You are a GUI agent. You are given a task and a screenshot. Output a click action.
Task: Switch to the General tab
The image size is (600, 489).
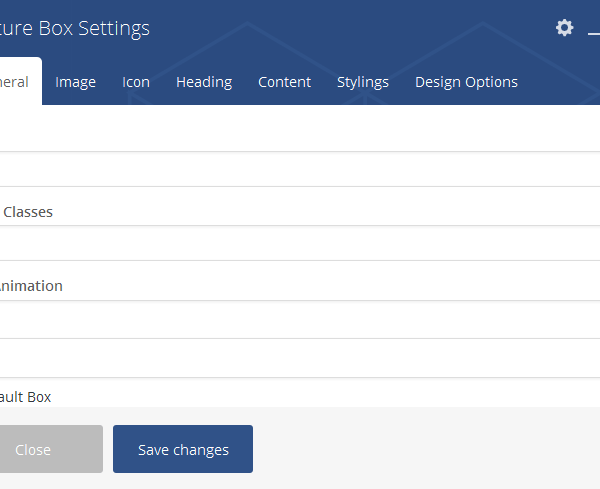pos(16,82)
